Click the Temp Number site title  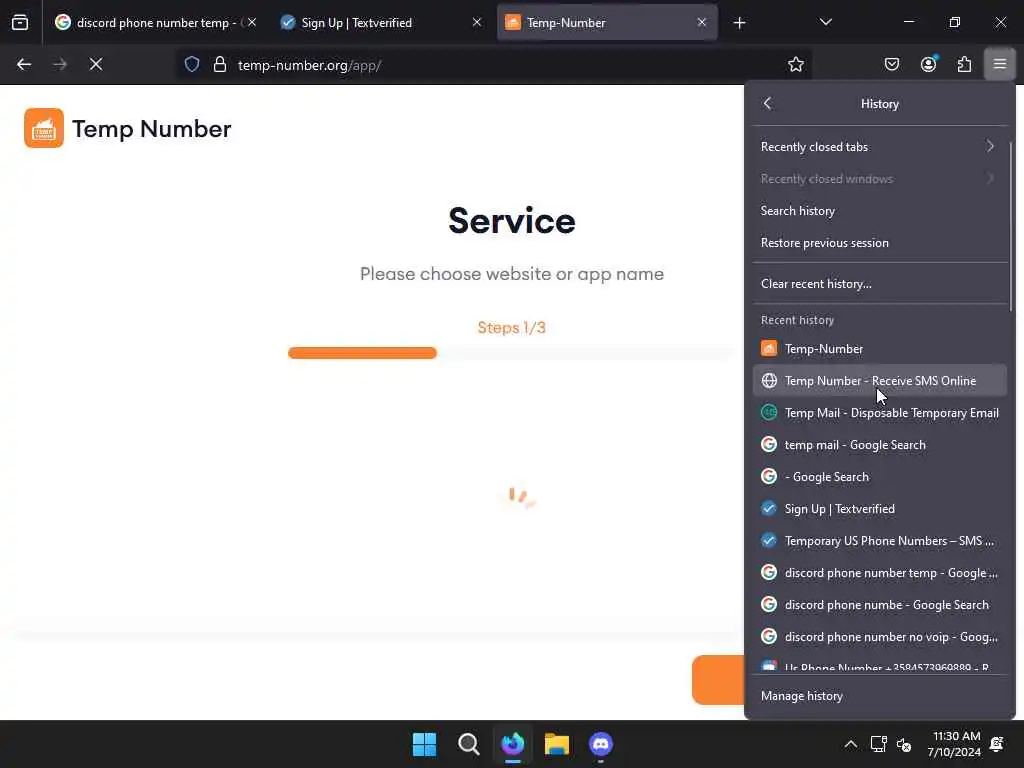(152, 129)
